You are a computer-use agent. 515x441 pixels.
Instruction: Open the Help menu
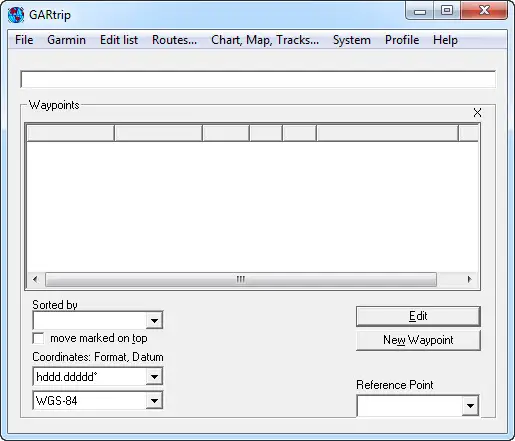[445, 40]
